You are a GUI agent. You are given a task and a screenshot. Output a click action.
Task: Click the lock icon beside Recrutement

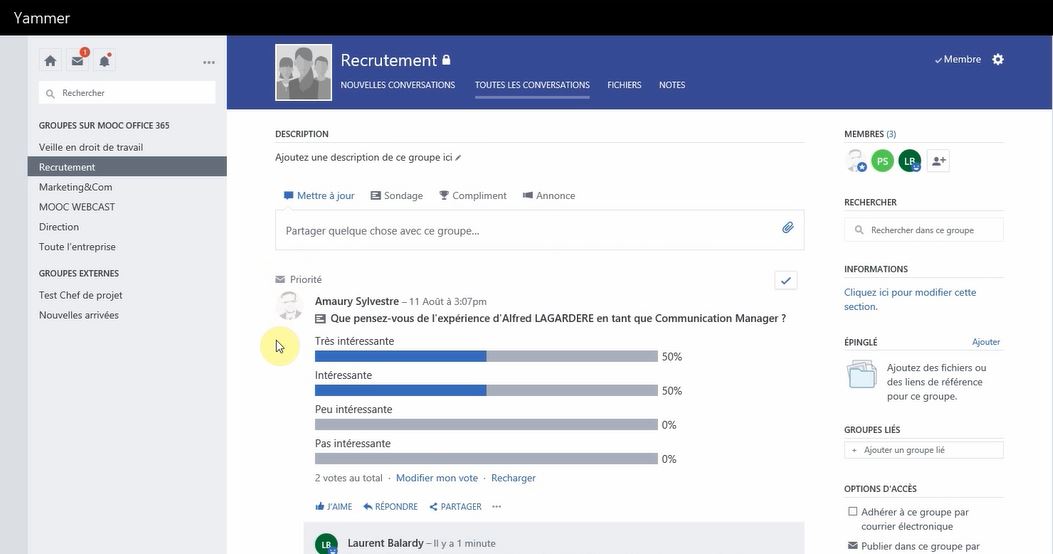[x=446, y=60]
